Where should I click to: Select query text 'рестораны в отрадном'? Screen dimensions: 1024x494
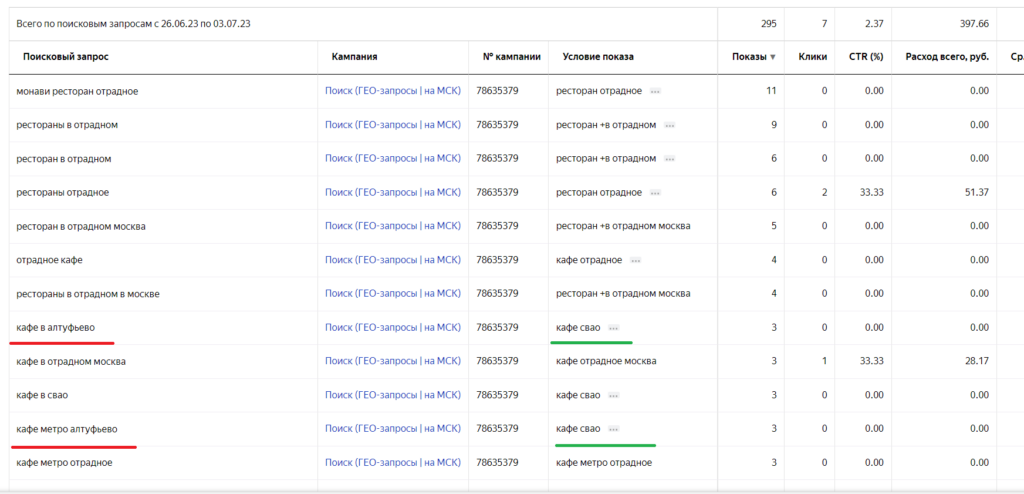[x=67, y=125]
